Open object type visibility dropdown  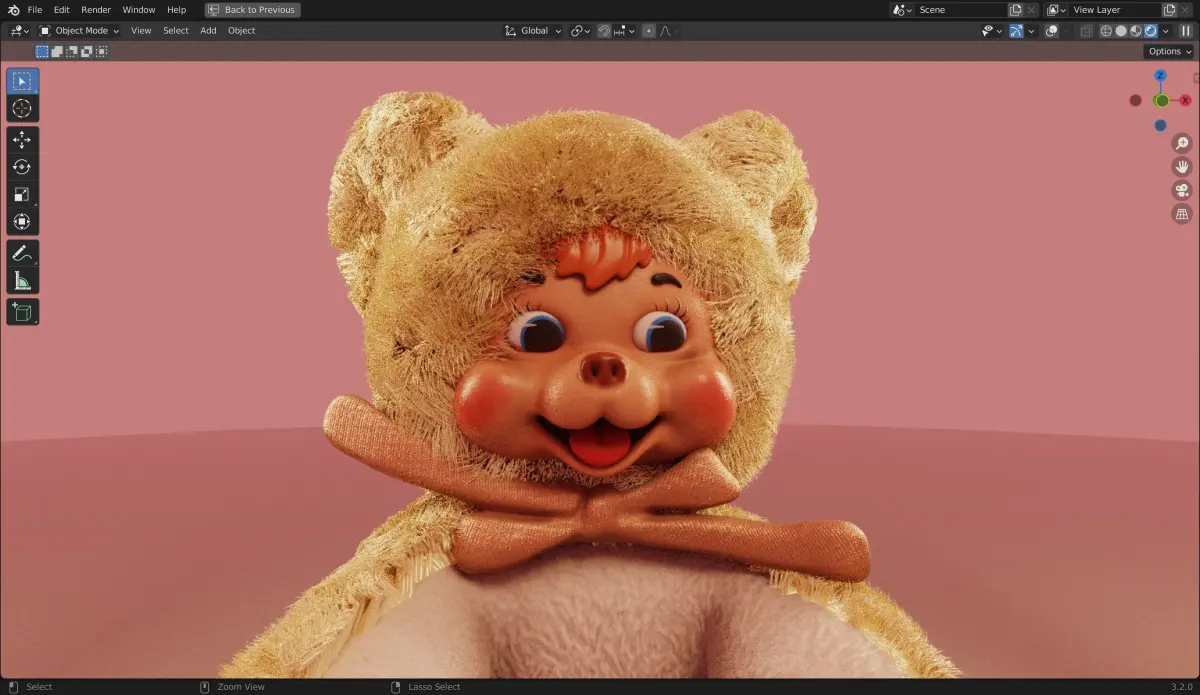pos(992,31)
